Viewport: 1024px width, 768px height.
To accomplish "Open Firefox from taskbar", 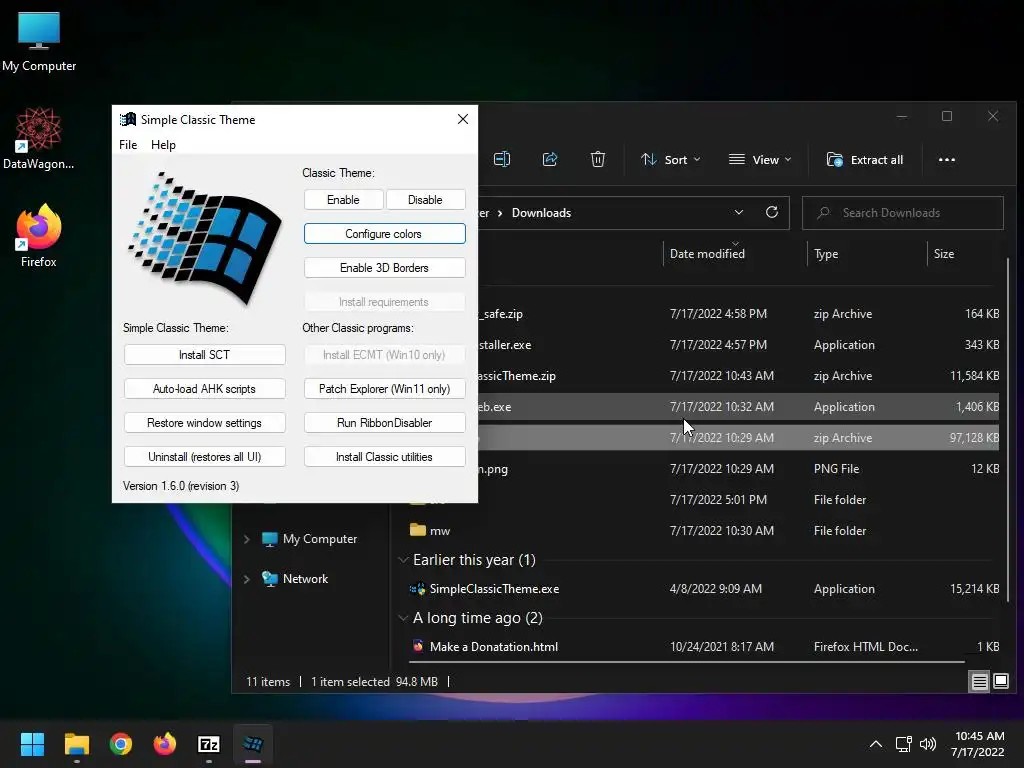I will pos(165,743).
